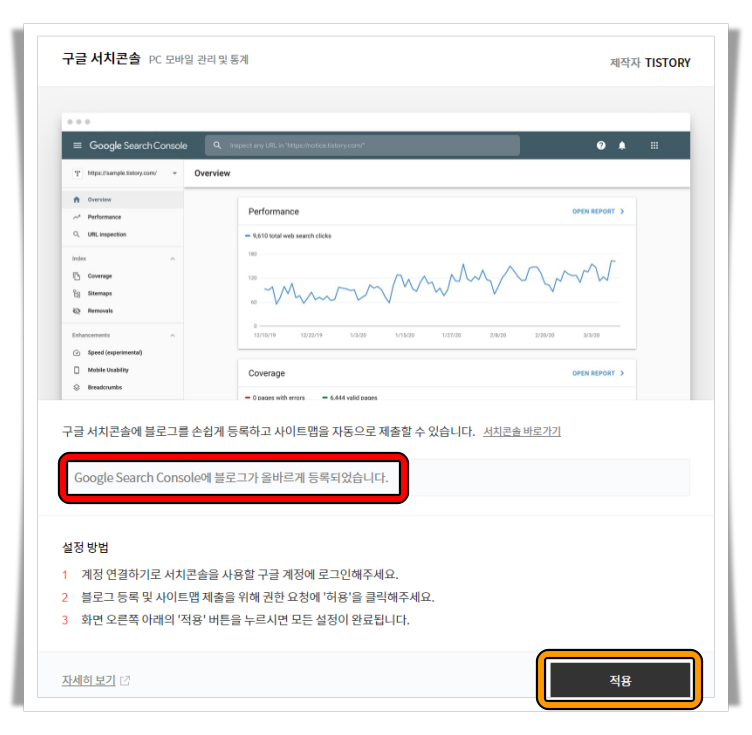The width and height of the screenshot is (752, 735).
Task: Click the Overview page heading
Action: pyautogui.click(x=212, y=173)
